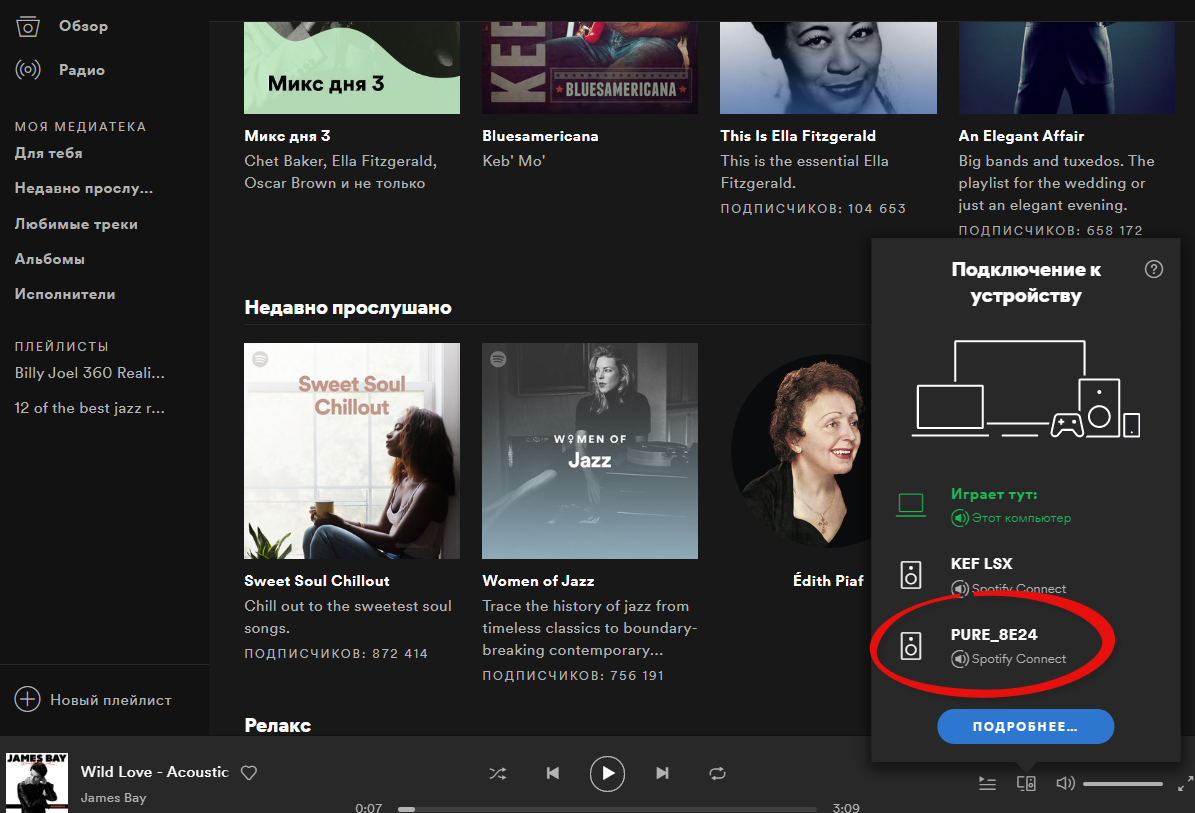Click Women of Jazz title

coord(538,581)
